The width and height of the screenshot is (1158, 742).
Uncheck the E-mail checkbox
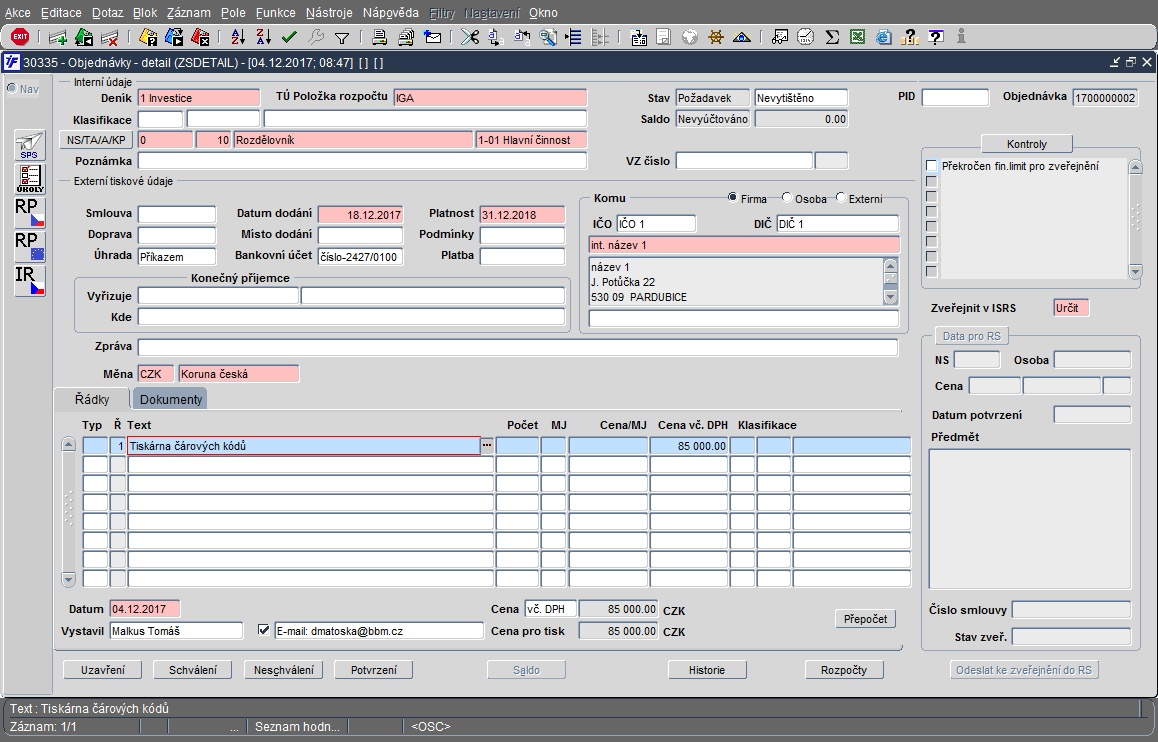tap(264, 630)
